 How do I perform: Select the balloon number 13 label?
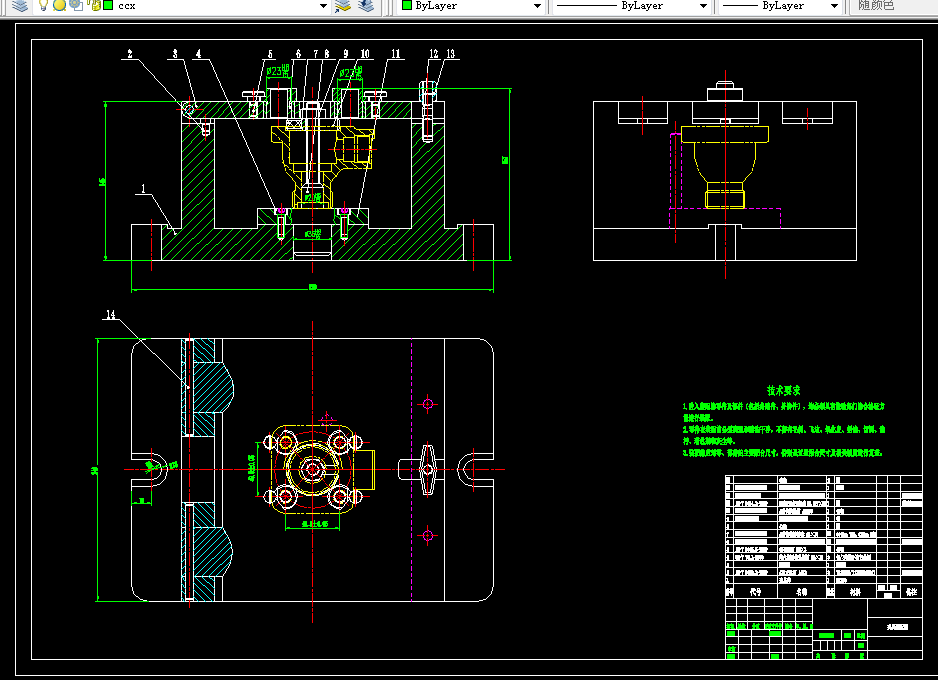[450, 54]
